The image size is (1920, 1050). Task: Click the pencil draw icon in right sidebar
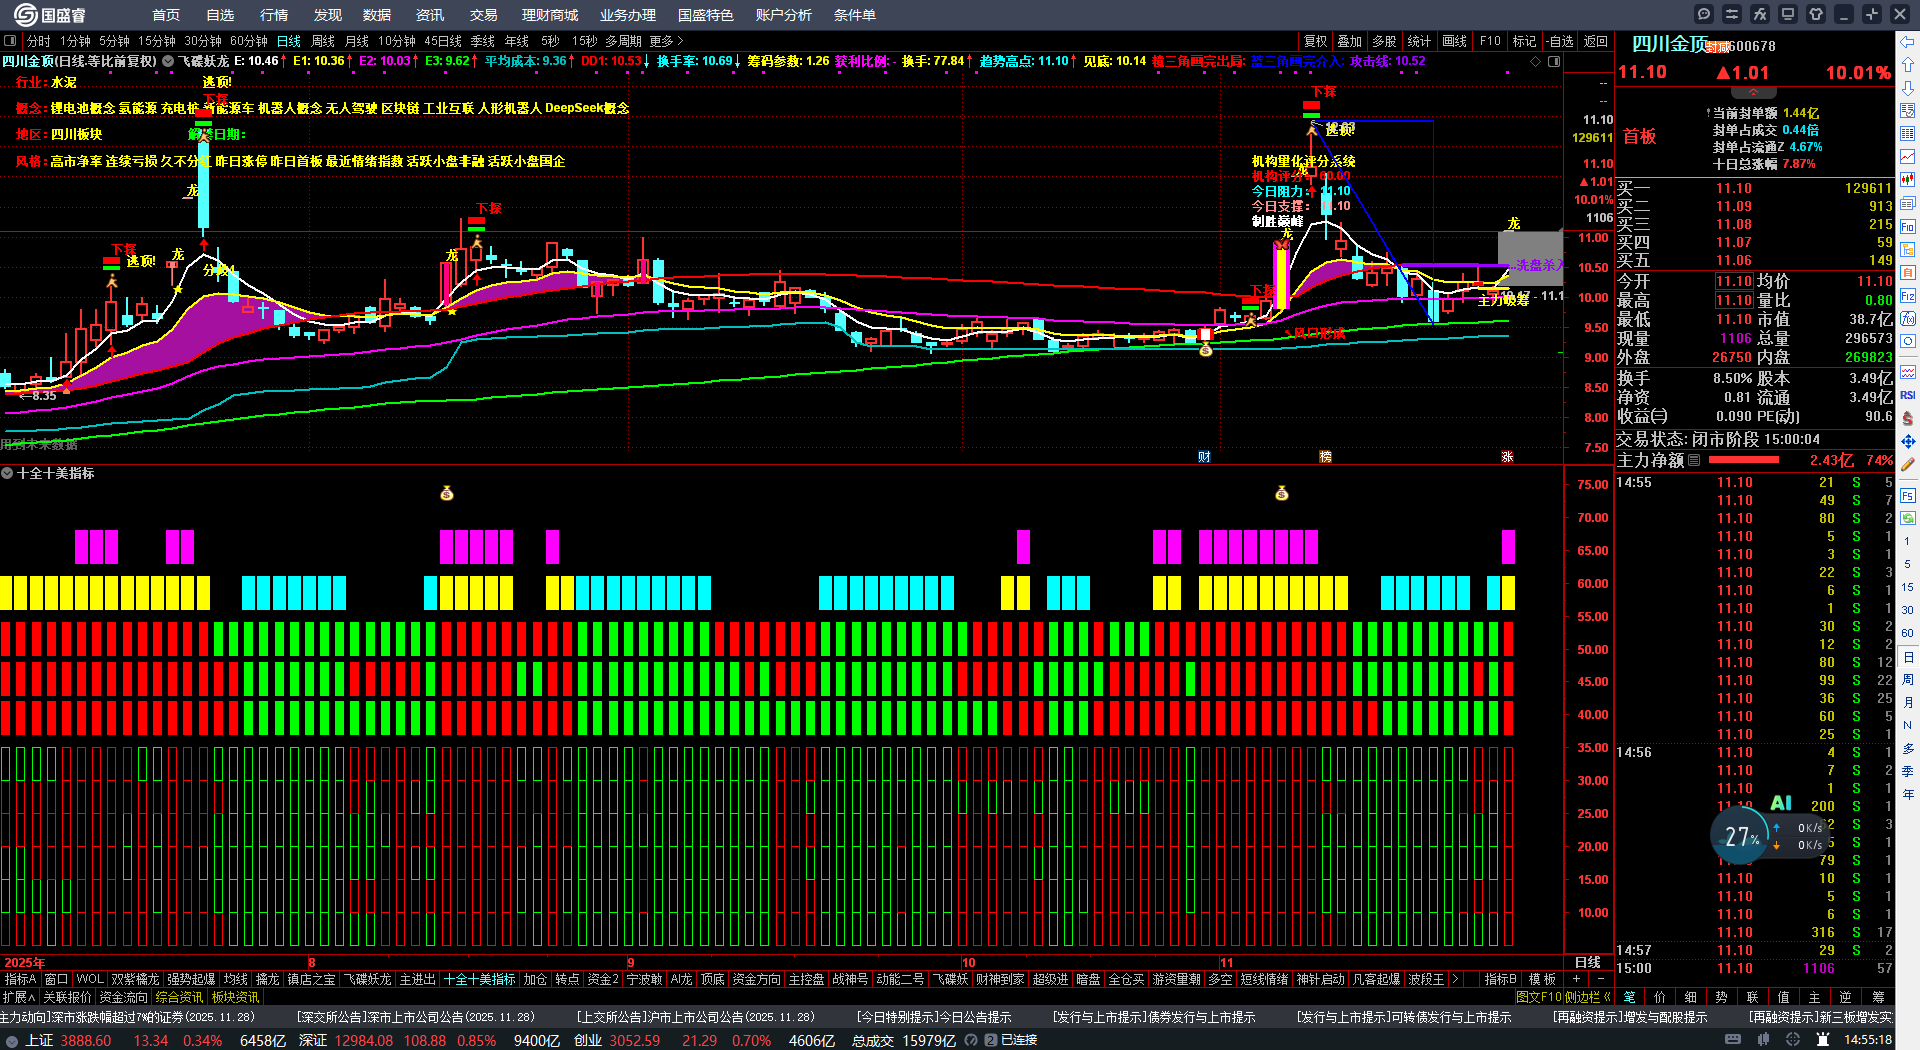click(x=1908, y=464)
